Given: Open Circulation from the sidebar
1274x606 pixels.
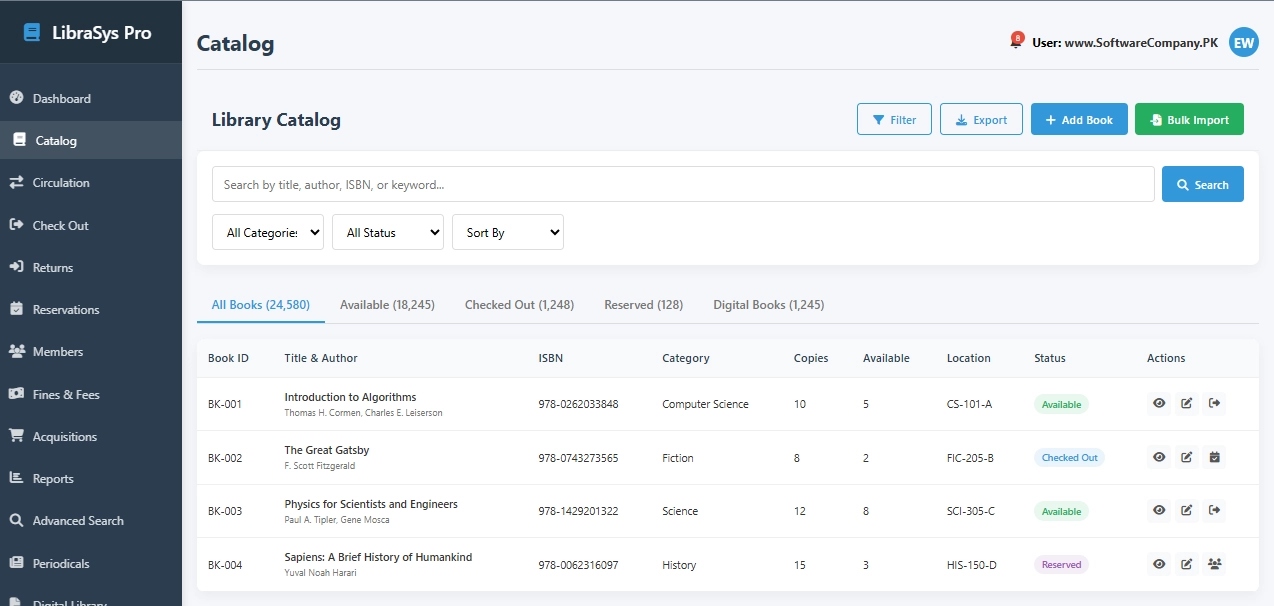Looking at the screenshot, I should pos(64,182).
